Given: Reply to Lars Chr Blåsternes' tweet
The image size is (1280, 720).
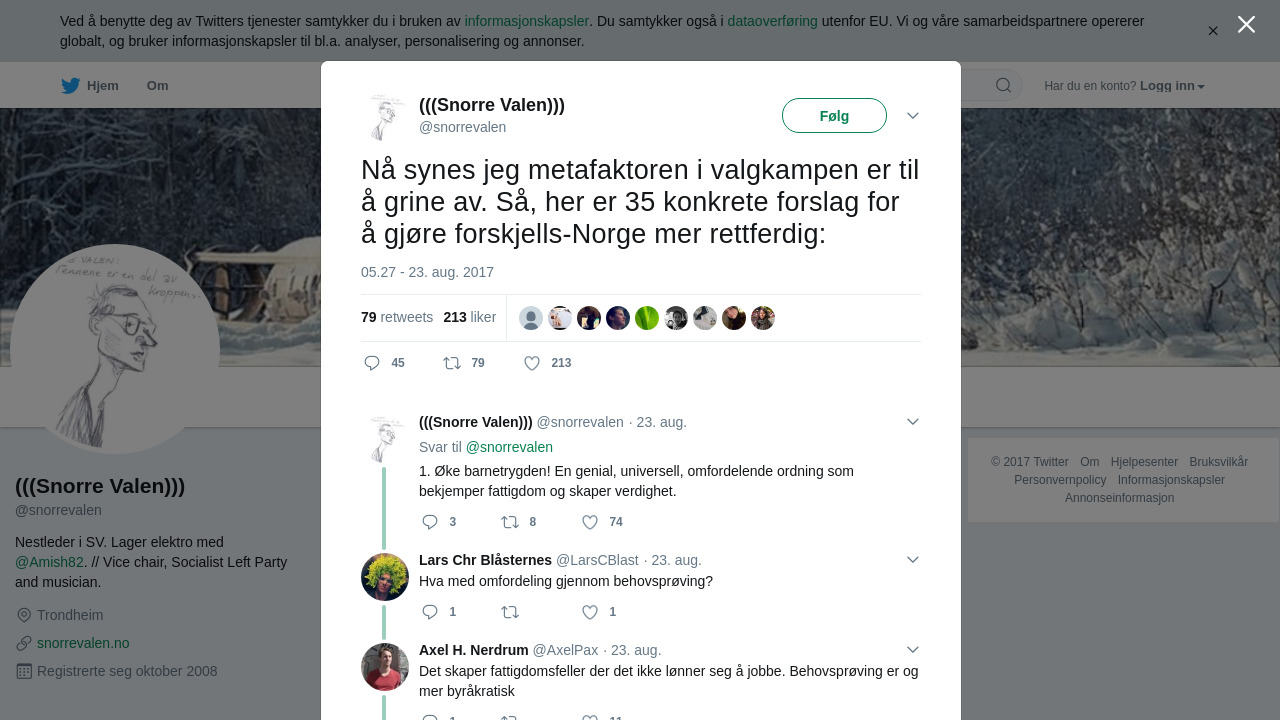Looking at the screenshot, I should (x=430, y=612).
